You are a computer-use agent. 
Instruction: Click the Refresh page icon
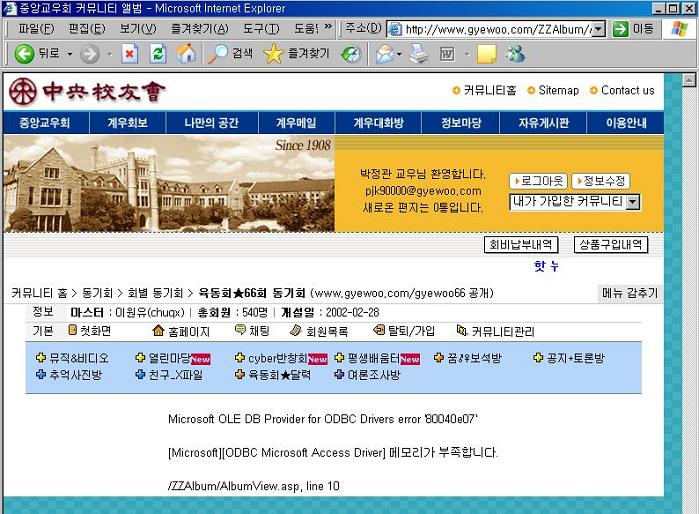tap(157, 54)
